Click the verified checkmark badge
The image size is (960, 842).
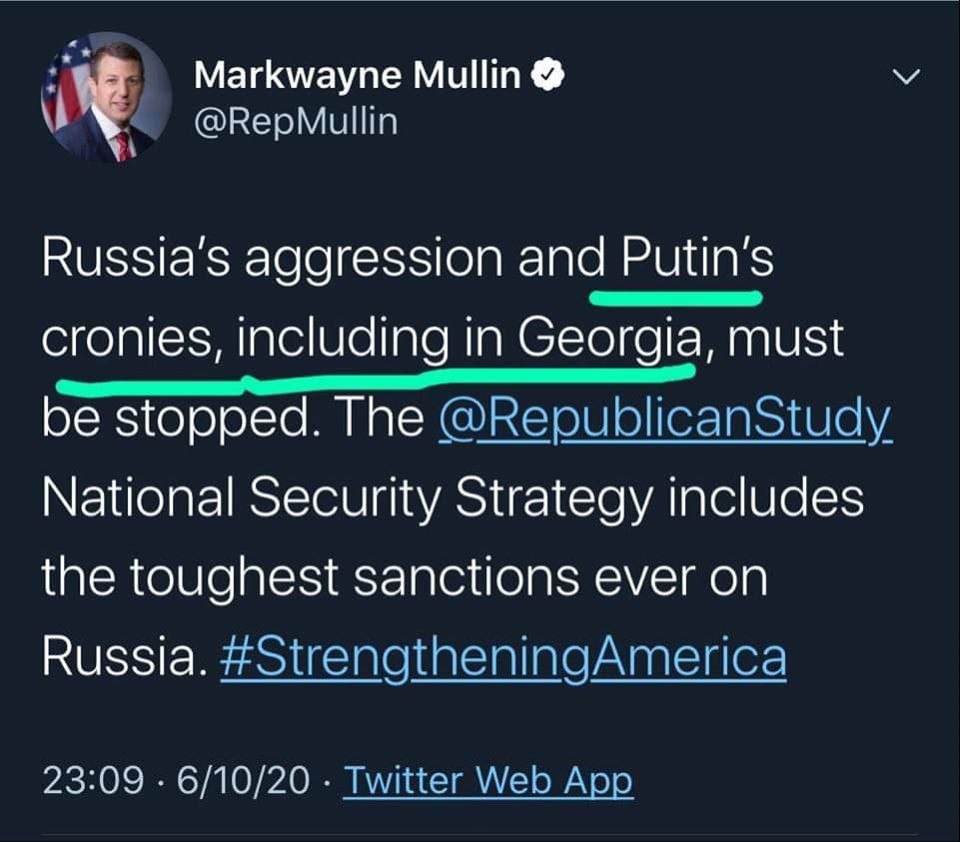pyautogui.click(x=547, y=75)
